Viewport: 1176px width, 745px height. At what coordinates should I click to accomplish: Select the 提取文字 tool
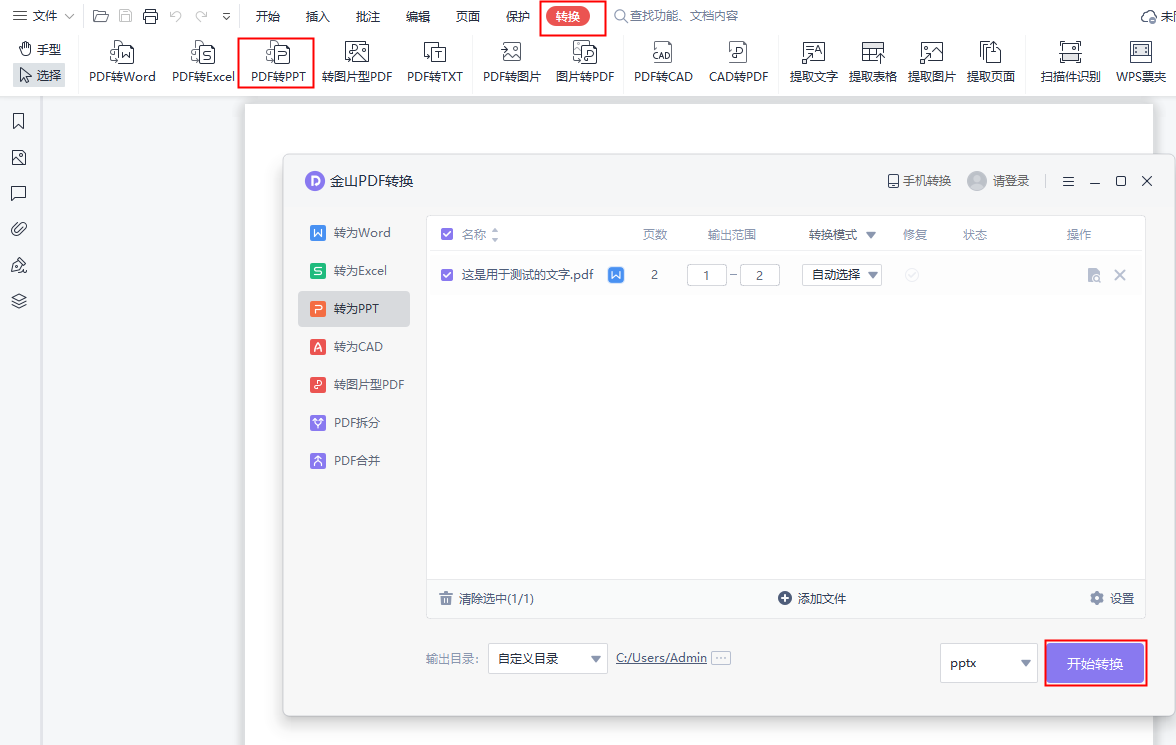point(814,62)
